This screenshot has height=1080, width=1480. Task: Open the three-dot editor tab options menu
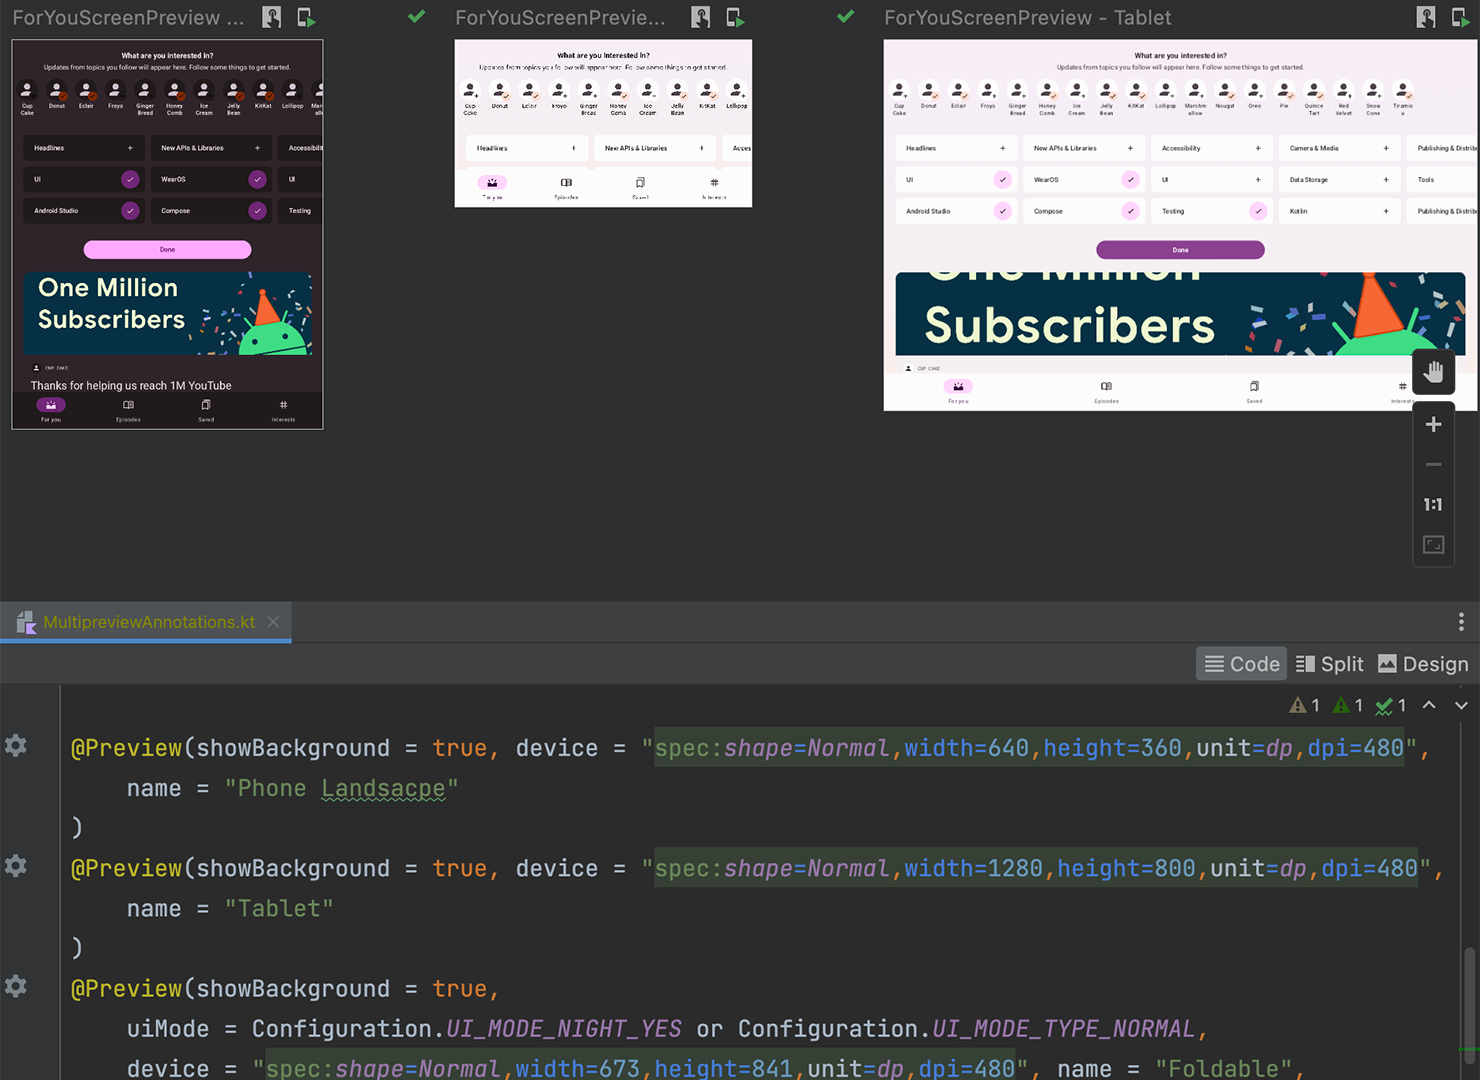point(1461,622)
